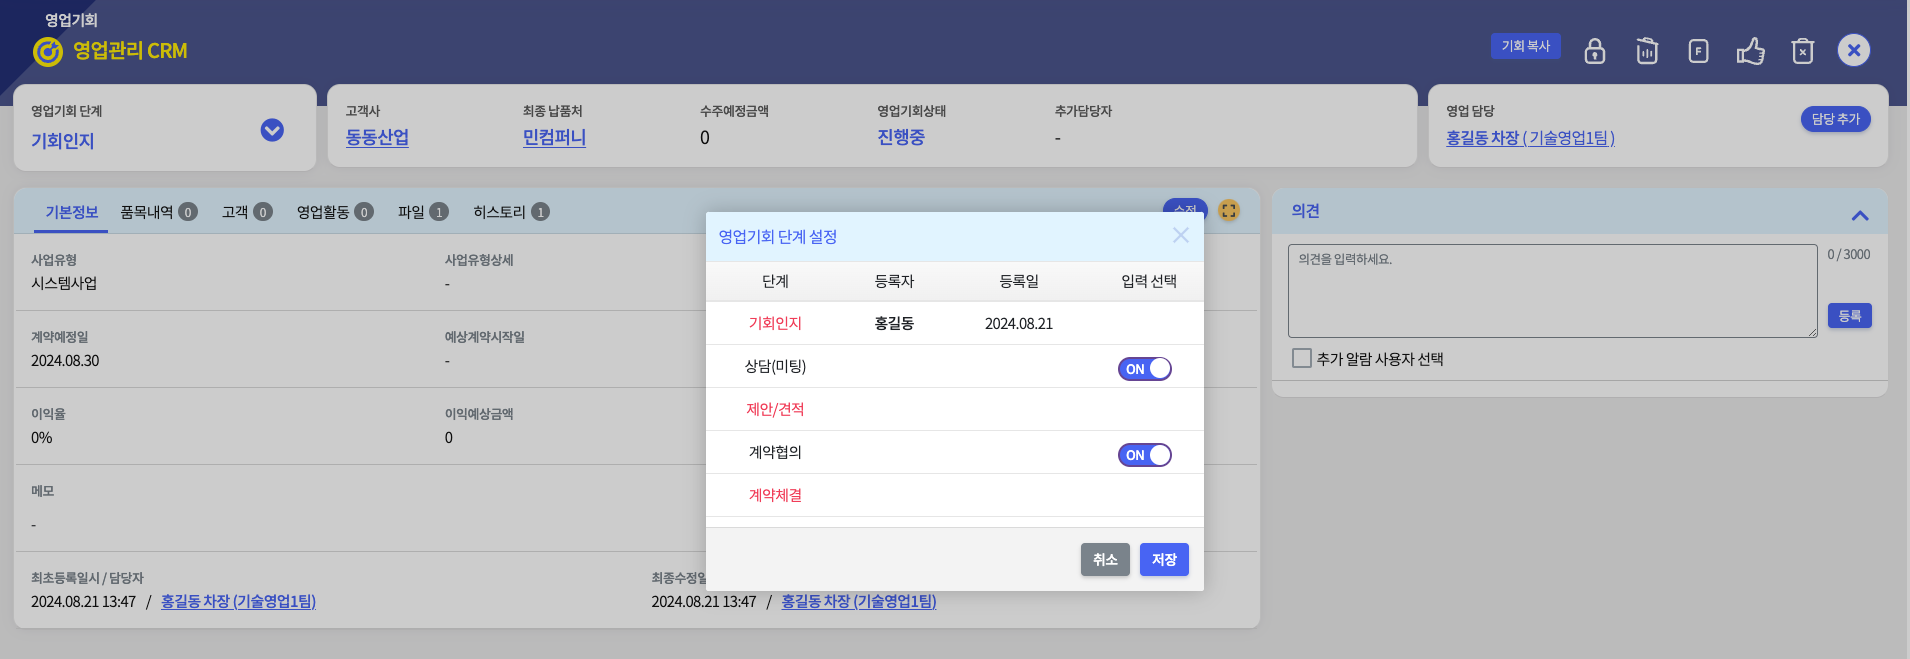Click the round X close icon in header
1910x659 pixels.
tap(1853, 50)
